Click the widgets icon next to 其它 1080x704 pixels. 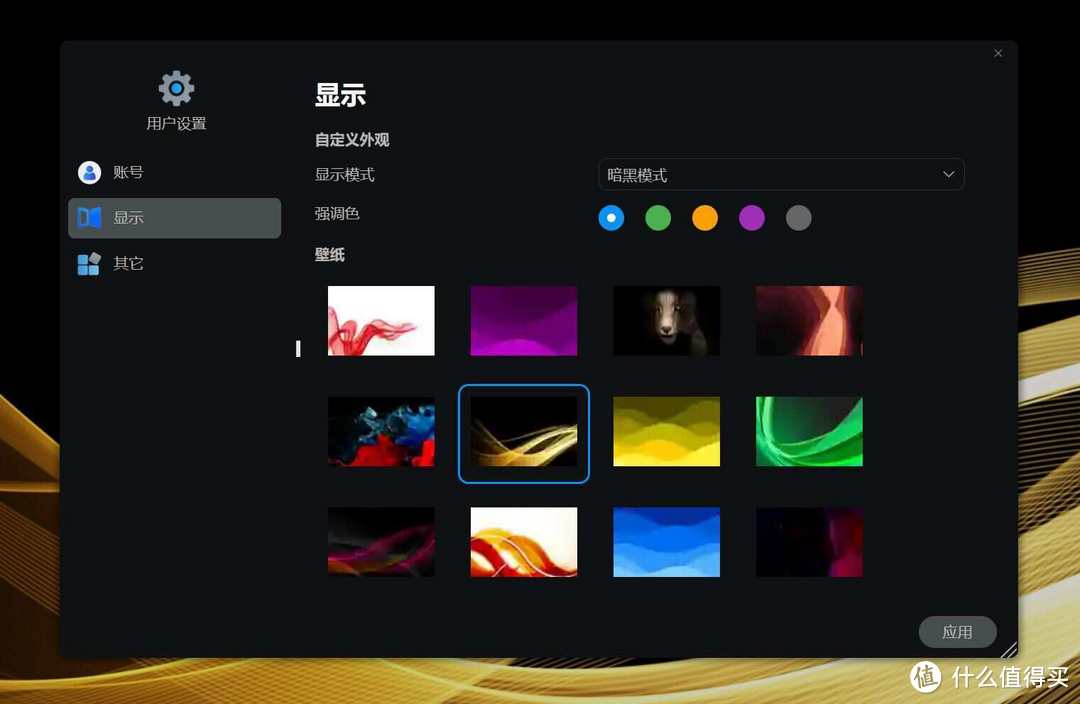90,263
